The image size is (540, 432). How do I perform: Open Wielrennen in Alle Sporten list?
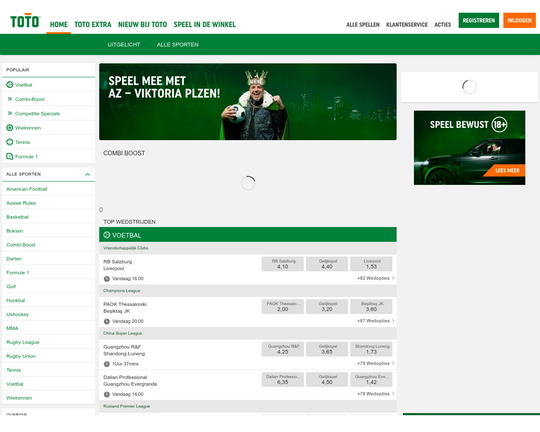49,398
